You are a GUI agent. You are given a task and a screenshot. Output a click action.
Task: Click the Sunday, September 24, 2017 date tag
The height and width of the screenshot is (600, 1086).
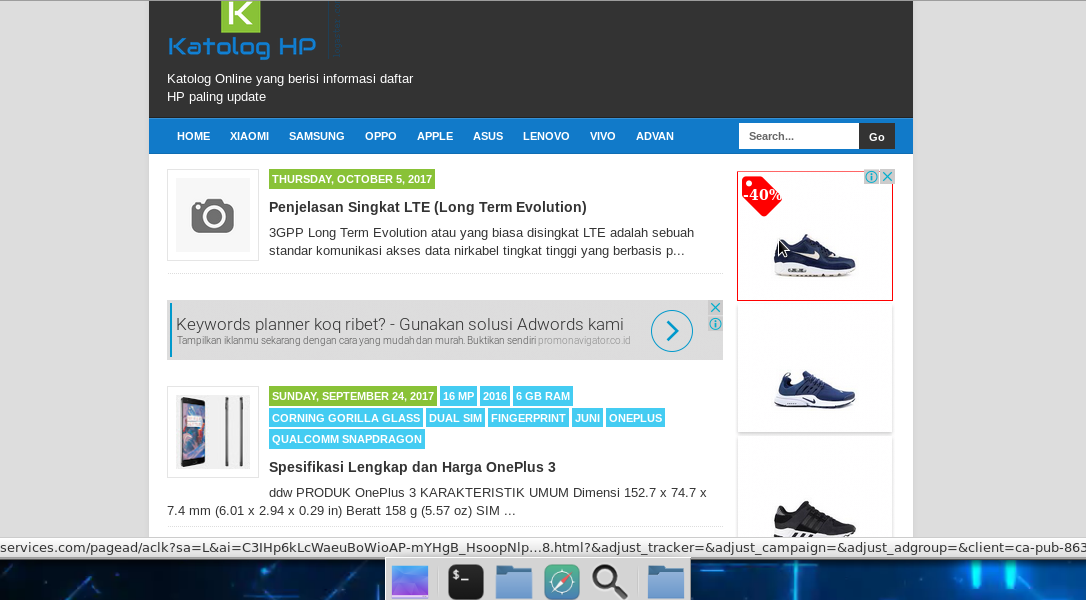pyautogui.click(x=353, y=396)
